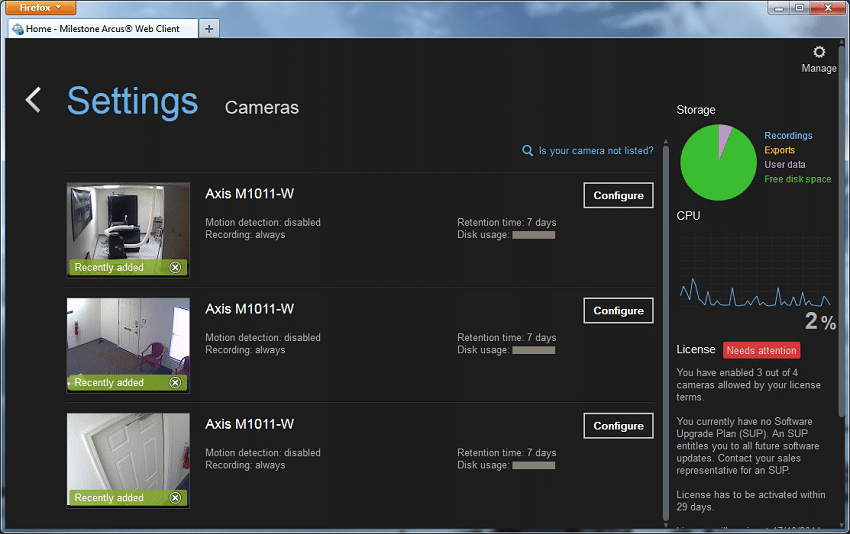The width and height of the screenshot is (850, 534).
Task: Configure the second Axis M1011-W camera
Action: [619, 311]
